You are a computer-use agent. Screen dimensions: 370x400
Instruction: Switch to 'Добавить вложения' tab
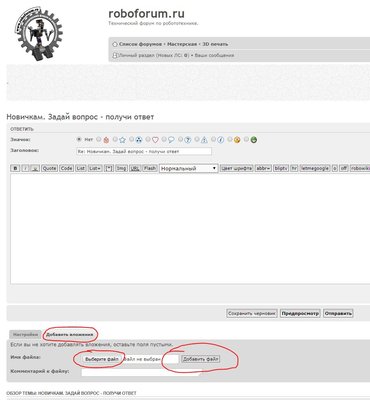[x=69, y=334]
